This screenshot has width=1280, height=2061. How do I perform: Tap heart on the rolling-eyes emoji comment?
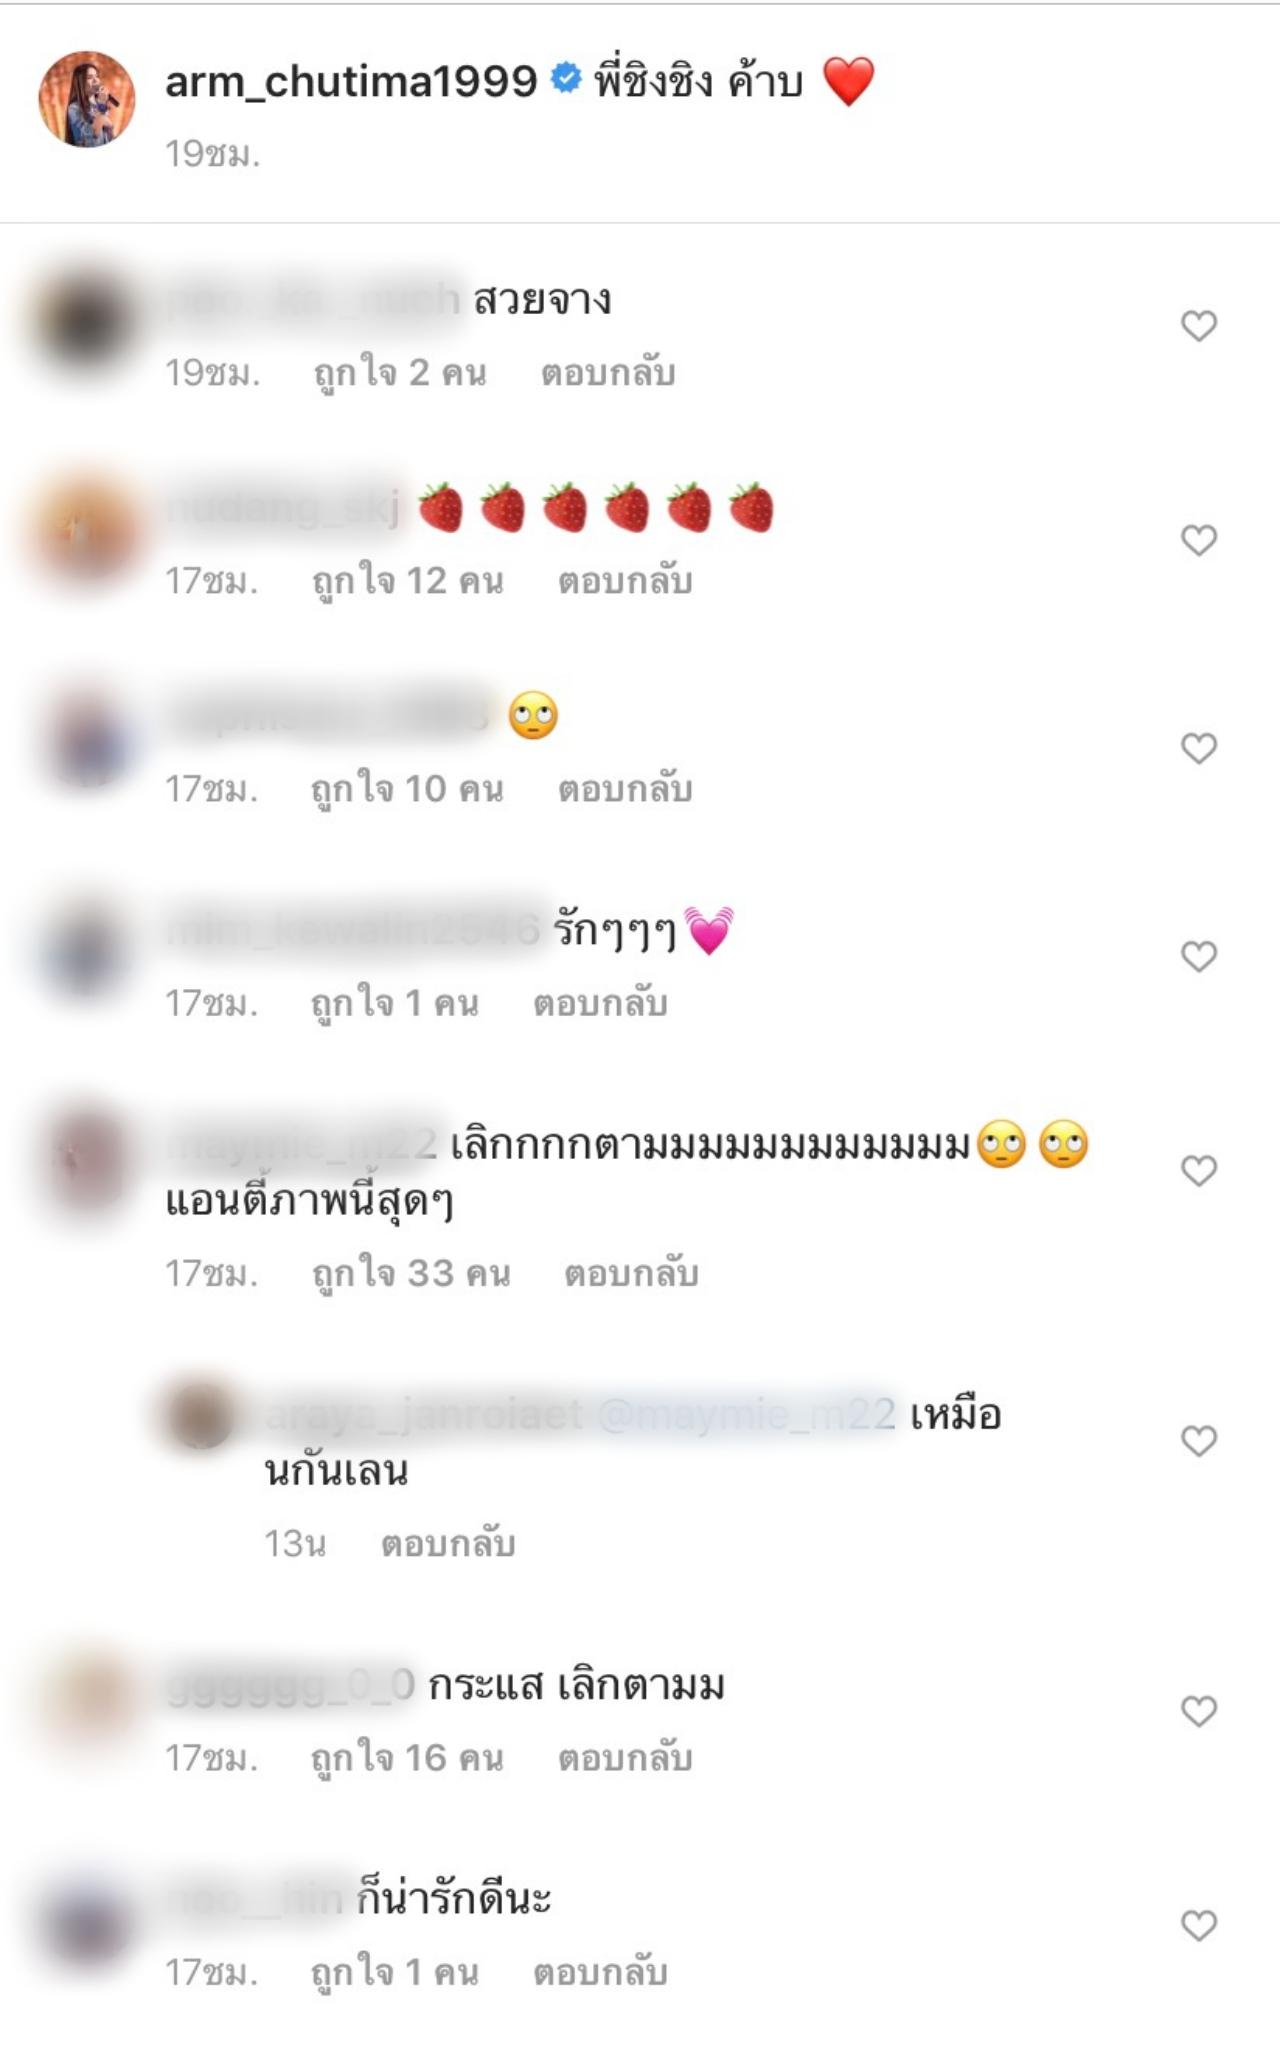pos(1198,748)
